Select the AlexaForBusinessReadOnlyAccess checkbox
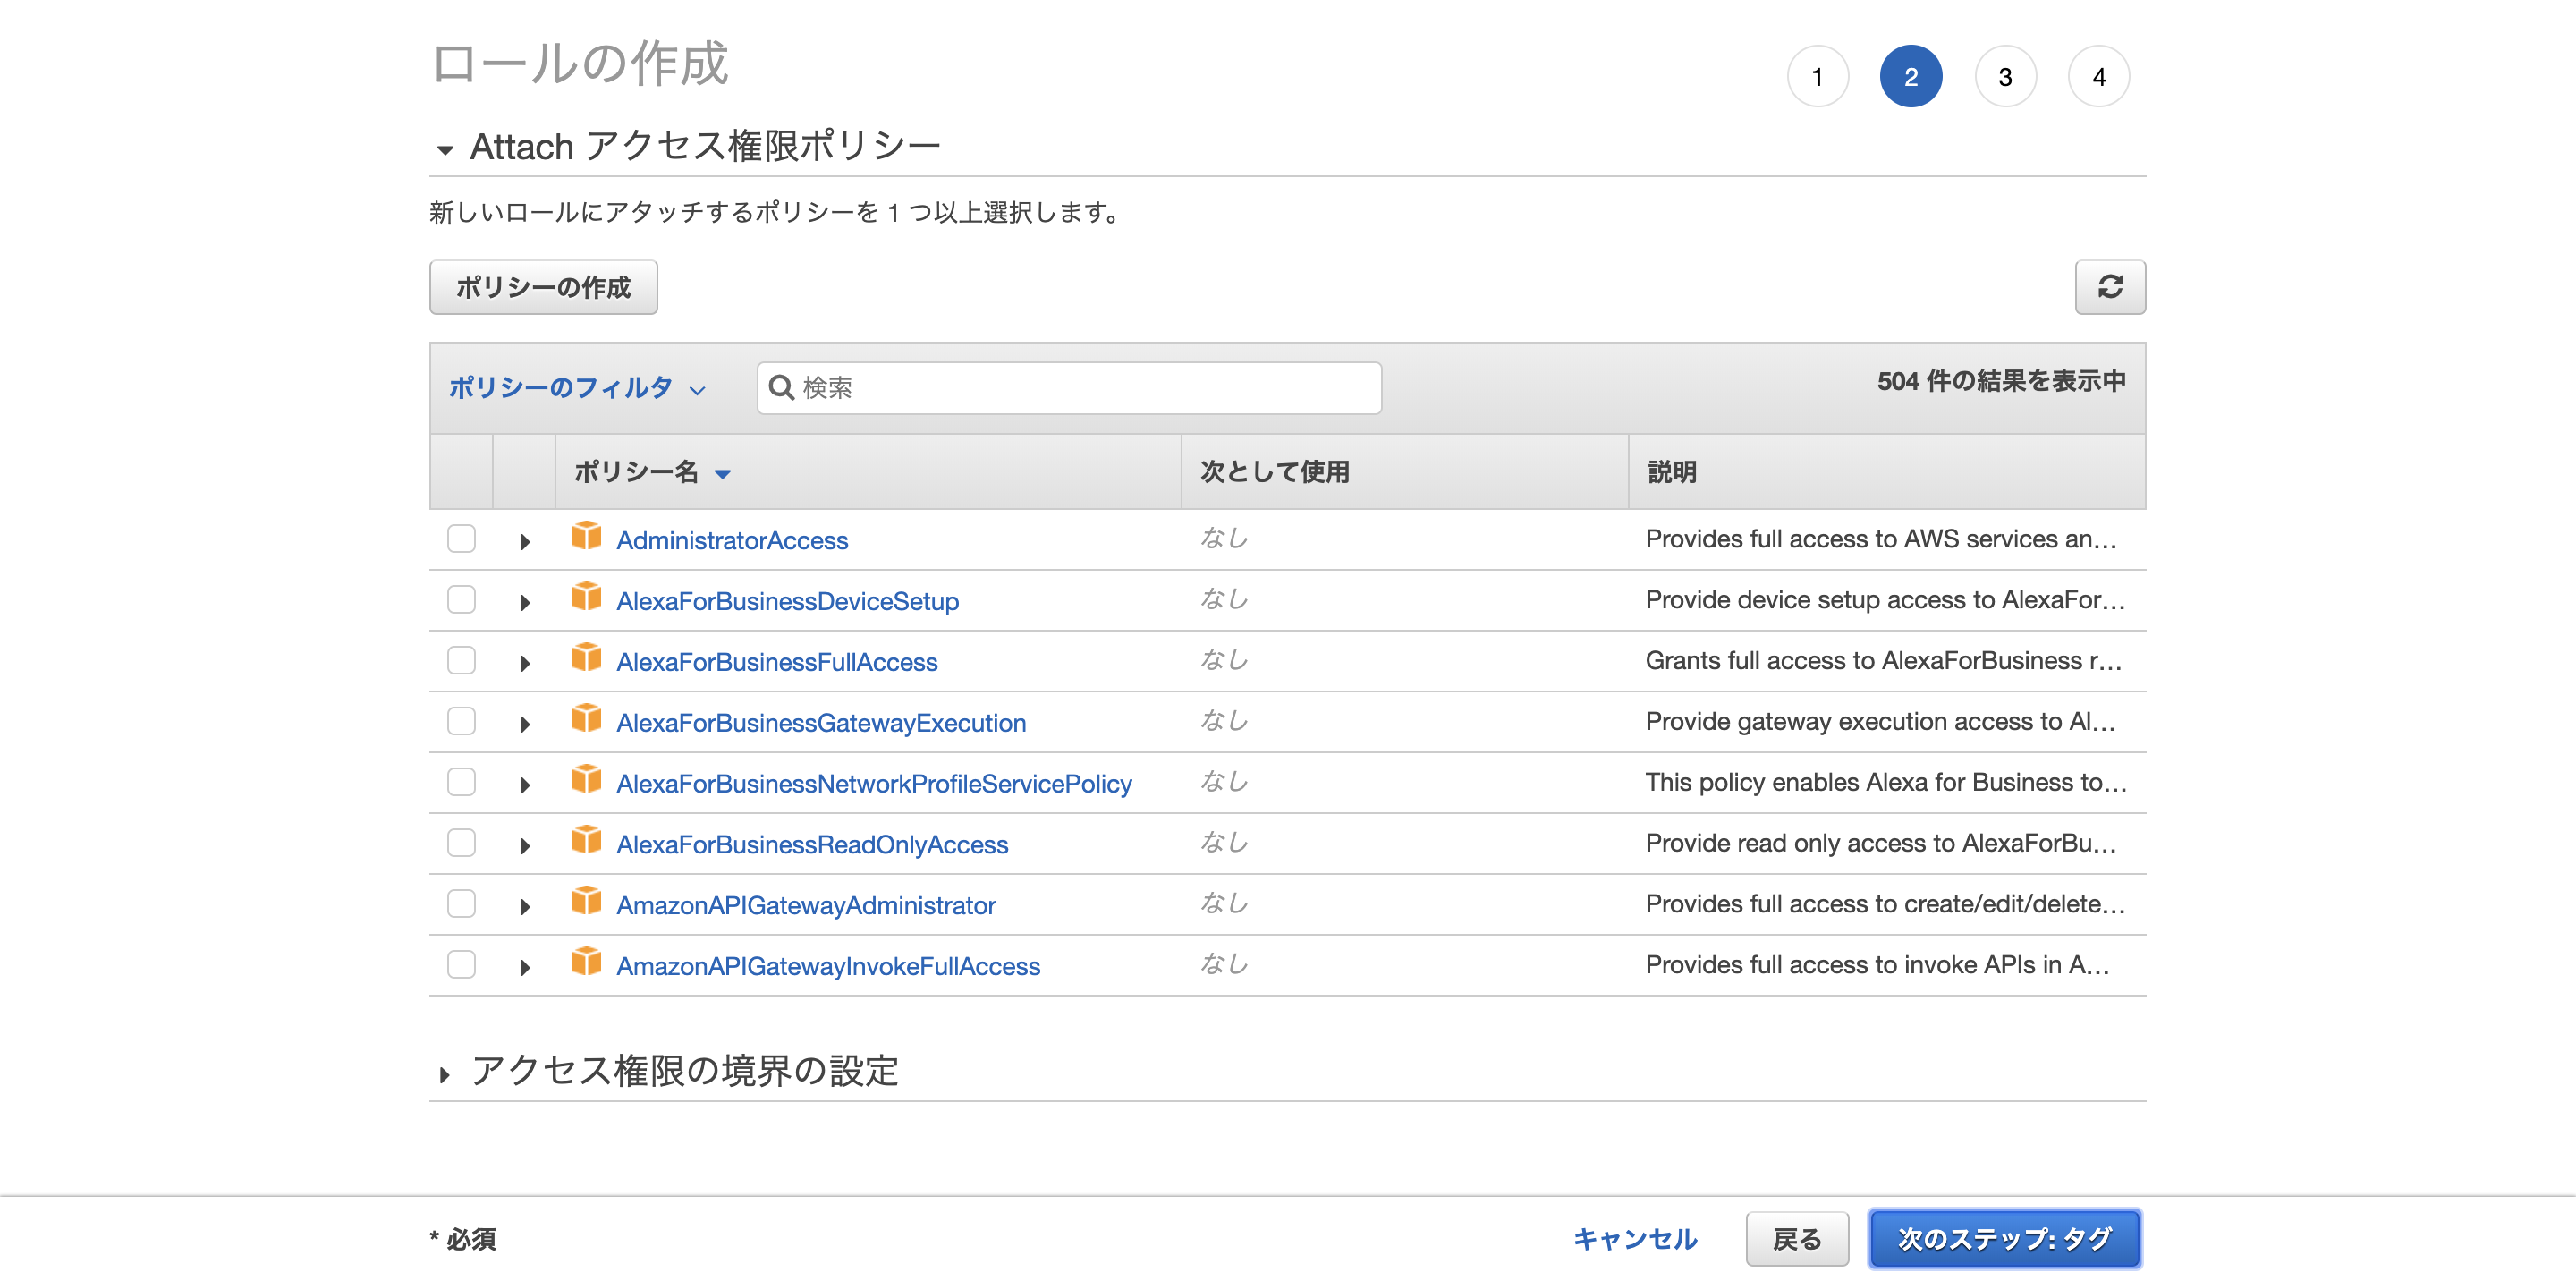The image size is (2576, 1281). click(461, 843)
